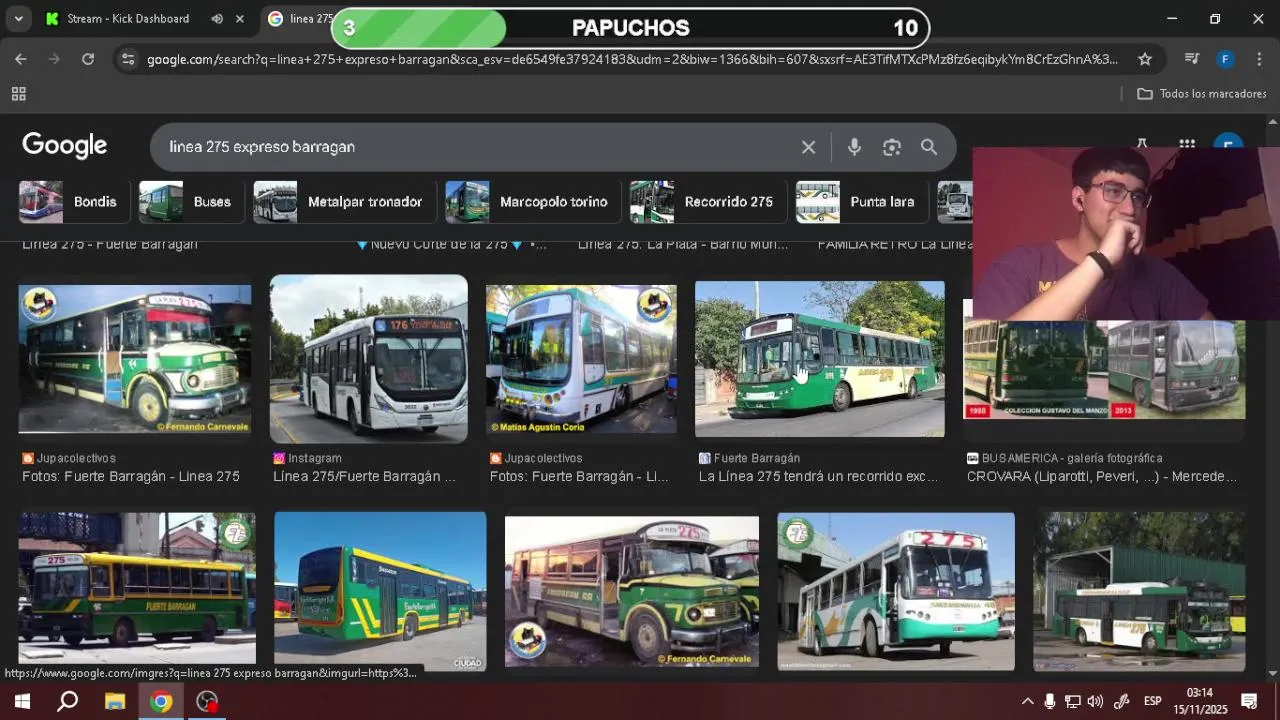1280x720 pixels.
Task: Filter by Marcopolo torino chip
Action: [531, 202]
